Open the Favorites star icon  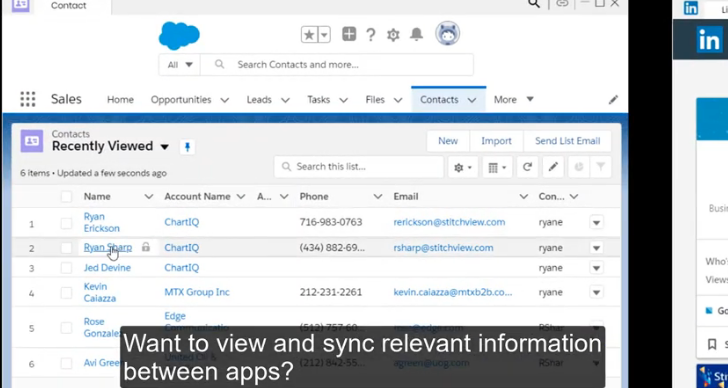tap(309, 35)
